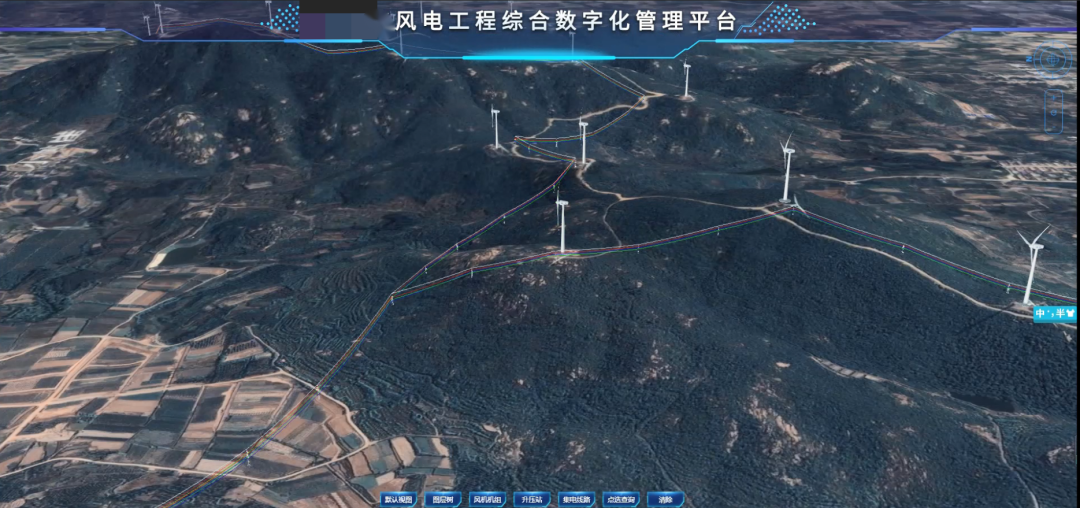Viewport: 1080px width, 508px height.
Task: Click the top of the vertical zoom control
Action: coord(1054,95)
